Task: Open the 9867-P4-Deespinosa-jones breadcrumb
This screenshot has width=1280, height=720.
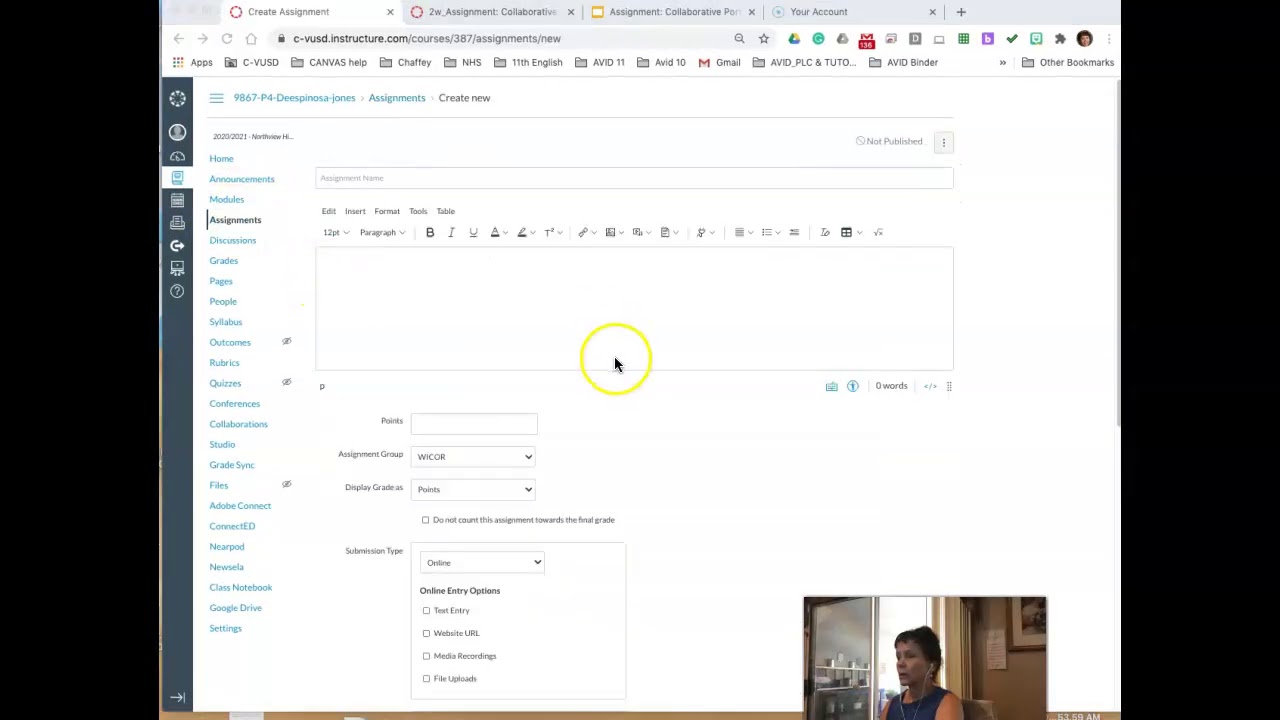Action: (294, 98)
